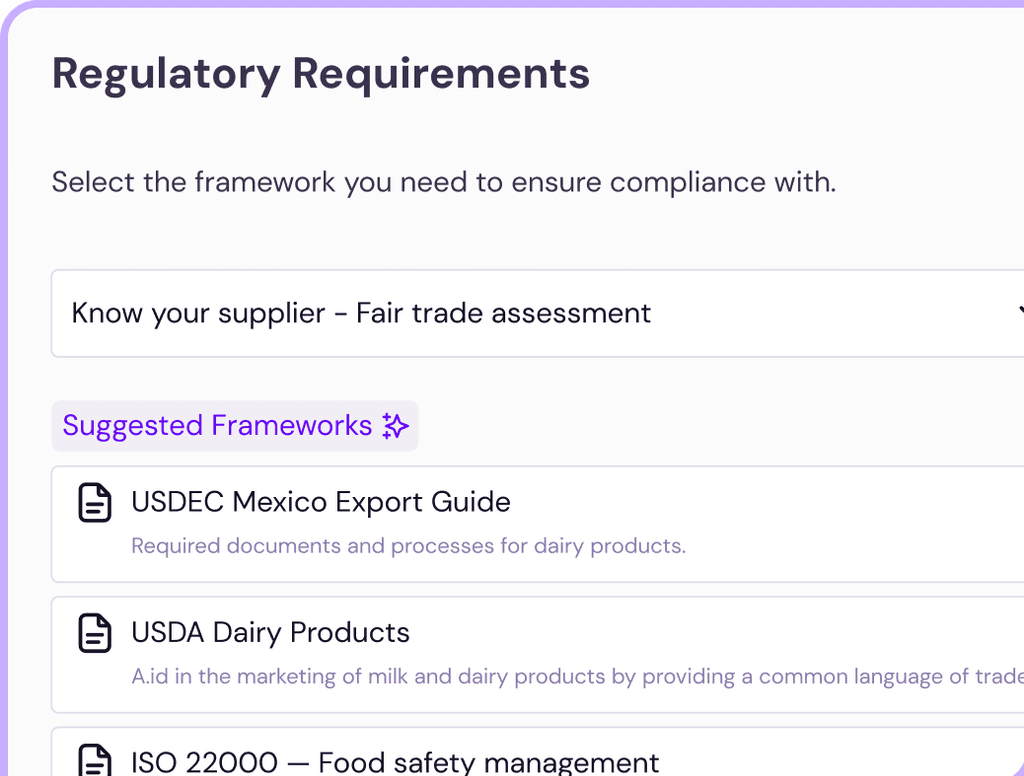Click the document icon beside ISO 22000
The width and height of the screenshot is (1024, 776).
[x=93, y=760]
